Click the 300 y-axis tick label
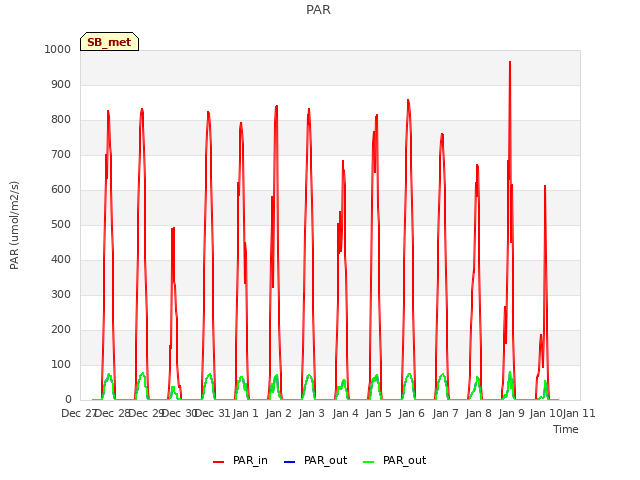This screenshot has width=640, height=480. click(61, 295)
